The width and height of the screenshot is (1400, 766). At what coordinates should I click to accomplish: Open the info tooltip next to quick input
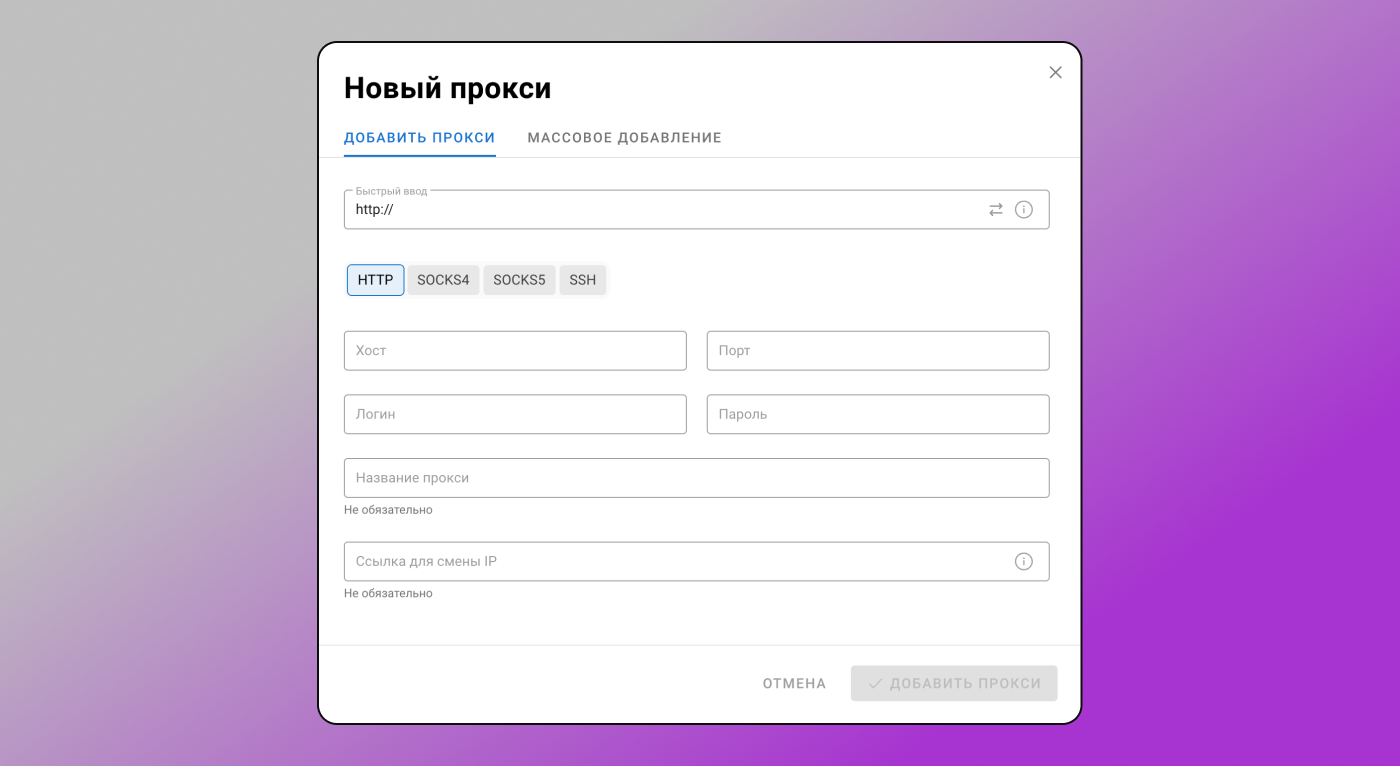click(1023, 209)
